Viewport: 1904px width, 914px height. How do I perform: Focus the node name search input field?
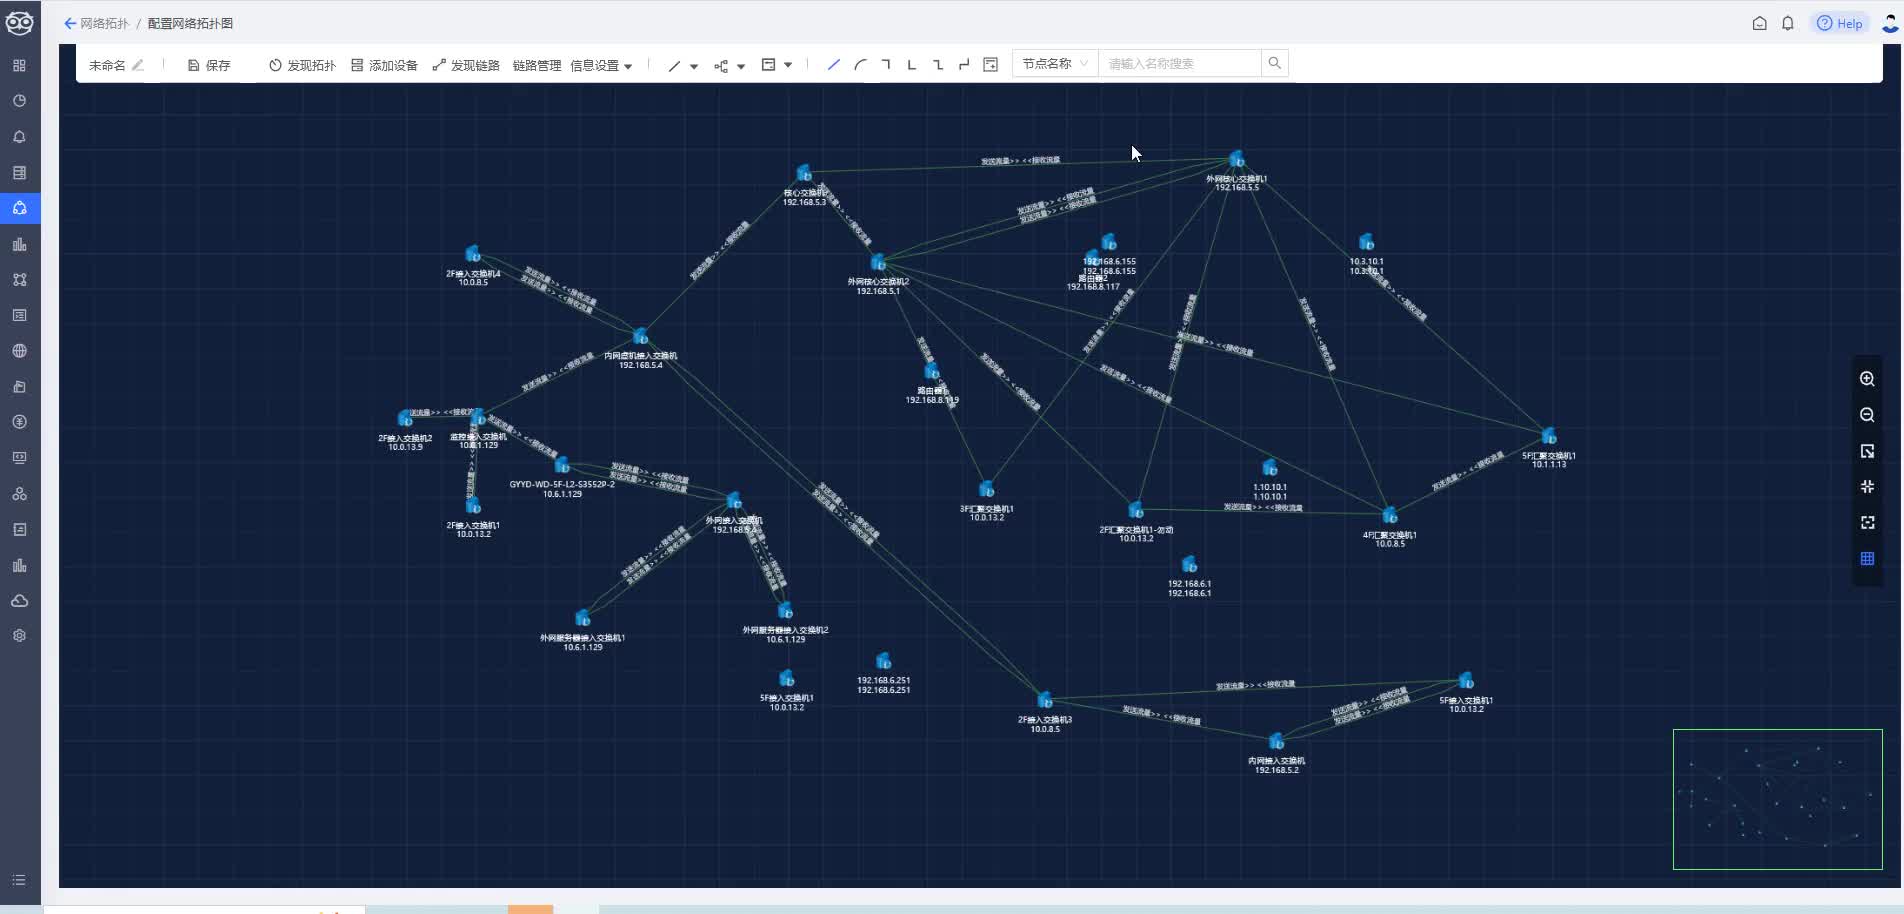(1179, 63)
